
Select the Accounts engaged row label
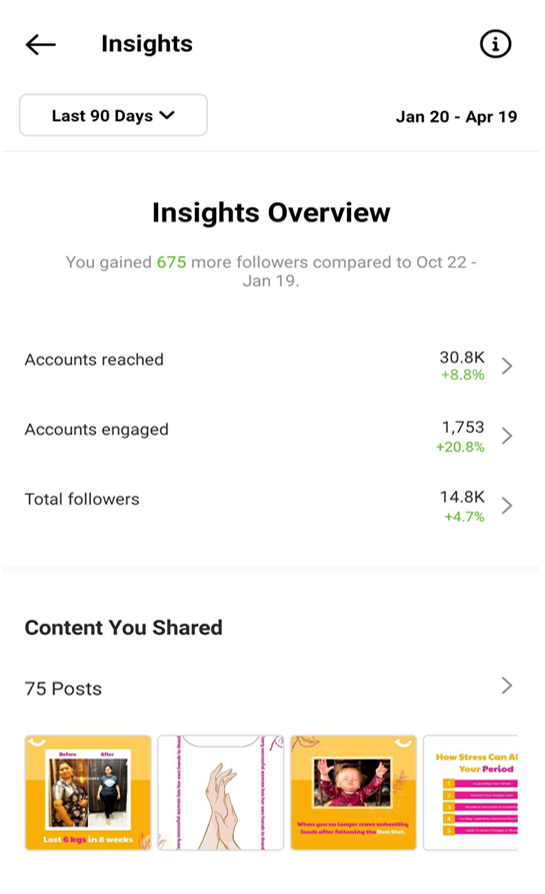coord(96,429)
